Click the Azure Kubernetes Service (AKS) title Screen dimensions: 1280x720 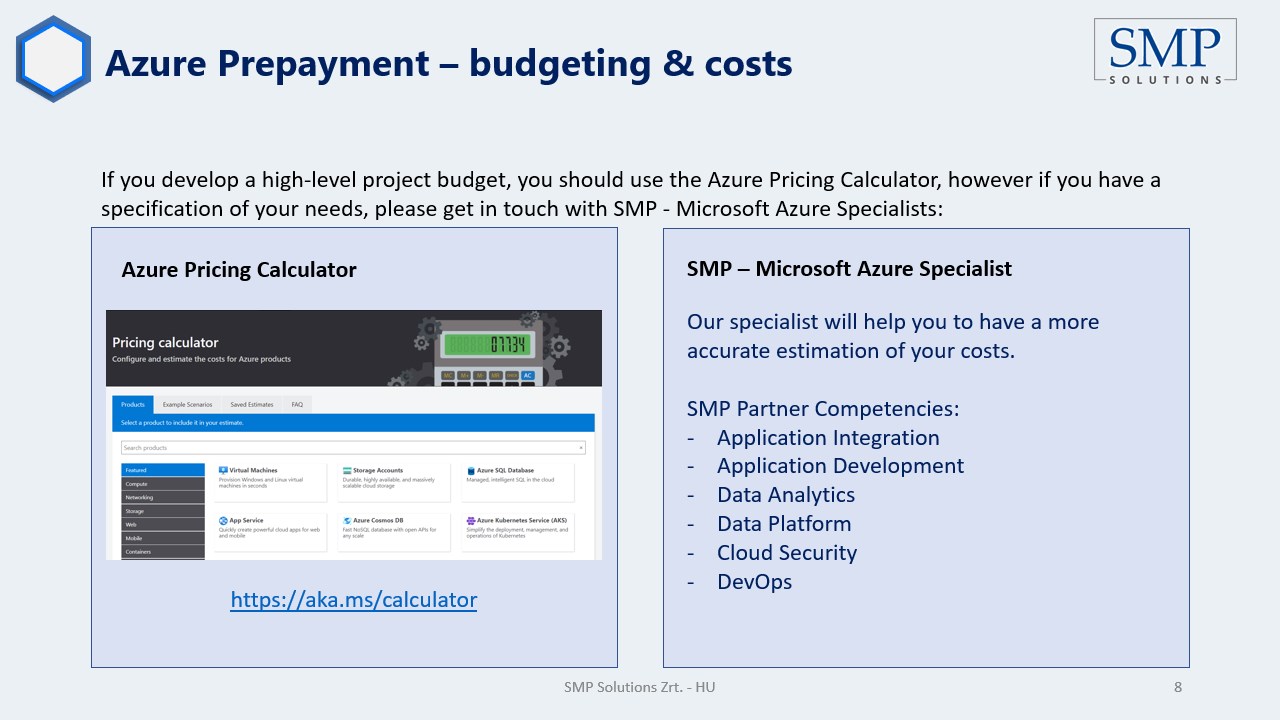(x=522, y=520)
